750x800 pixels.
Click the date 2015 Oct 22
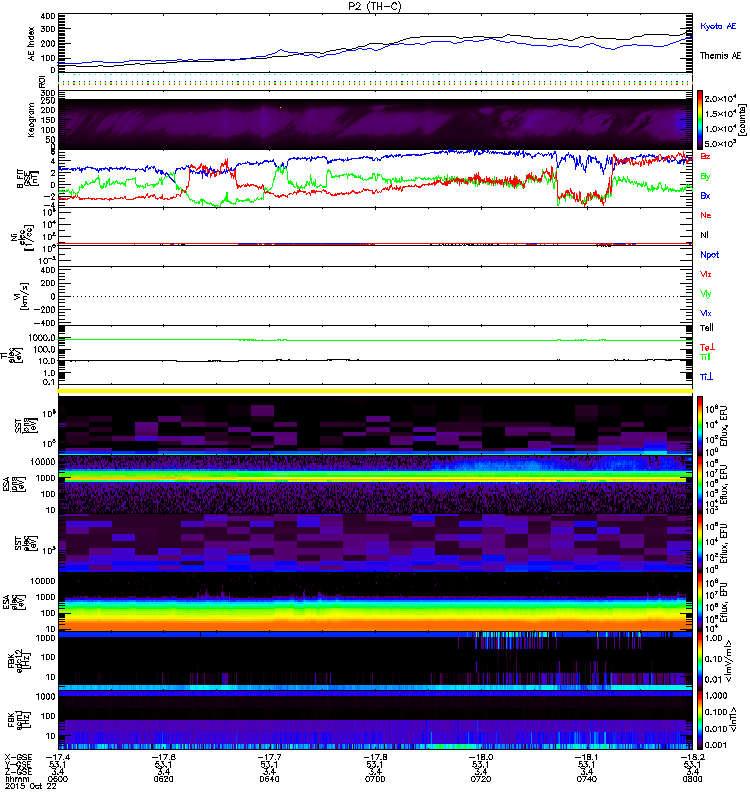[x=31, y=786]
